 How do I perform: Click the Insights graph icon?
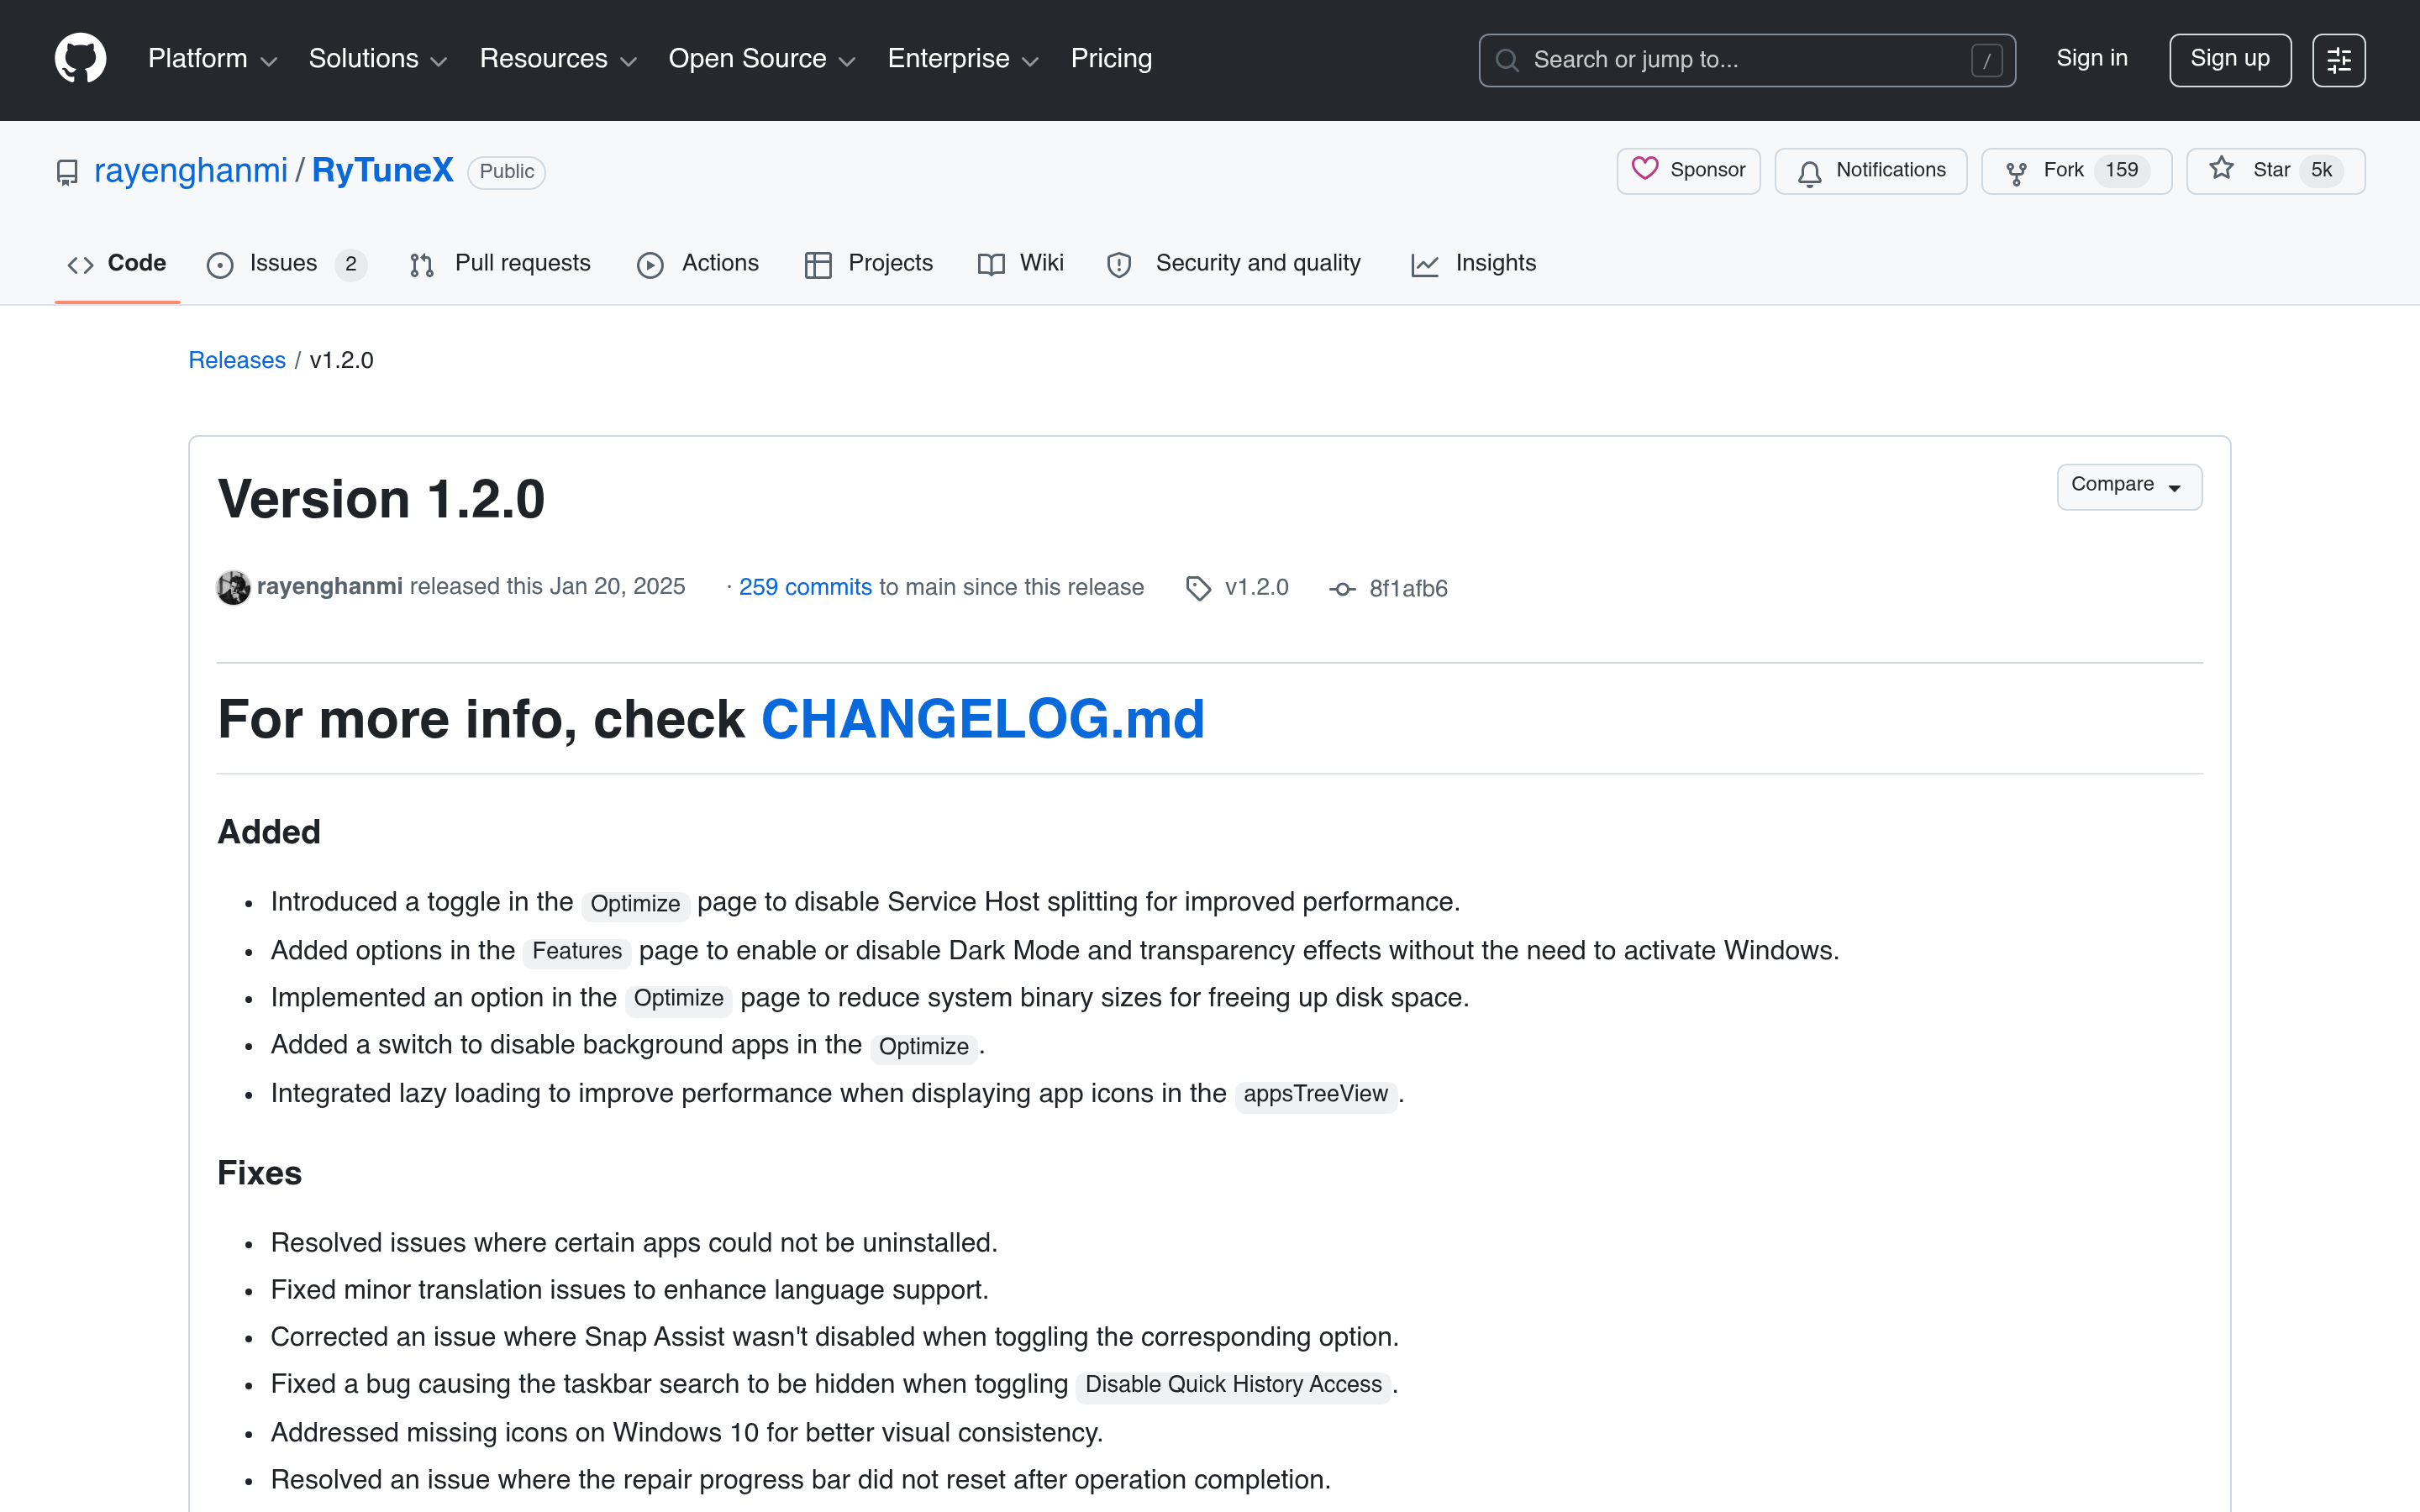[1425, 265]
